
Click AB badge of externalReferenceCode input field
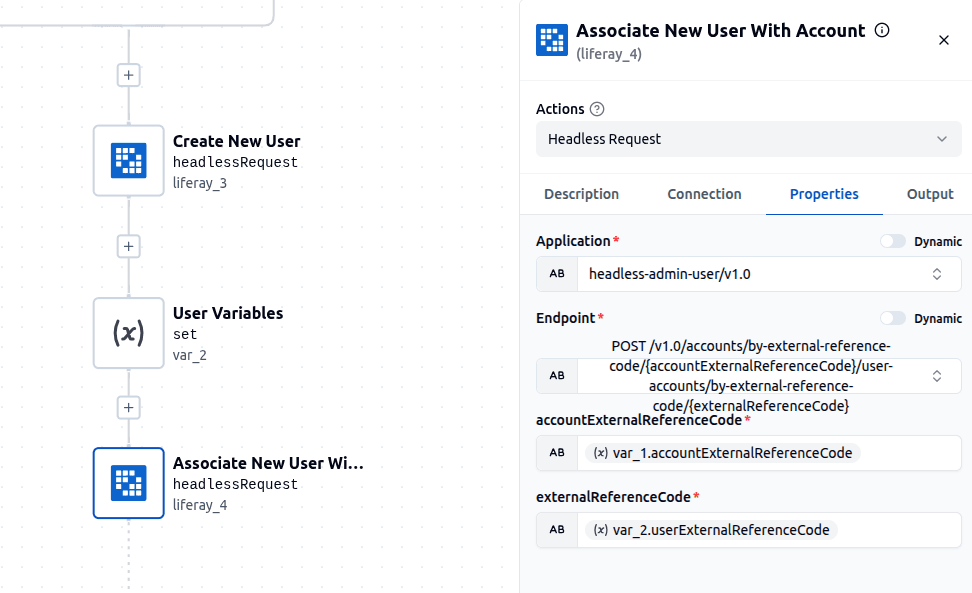click(x=557, y=530)
